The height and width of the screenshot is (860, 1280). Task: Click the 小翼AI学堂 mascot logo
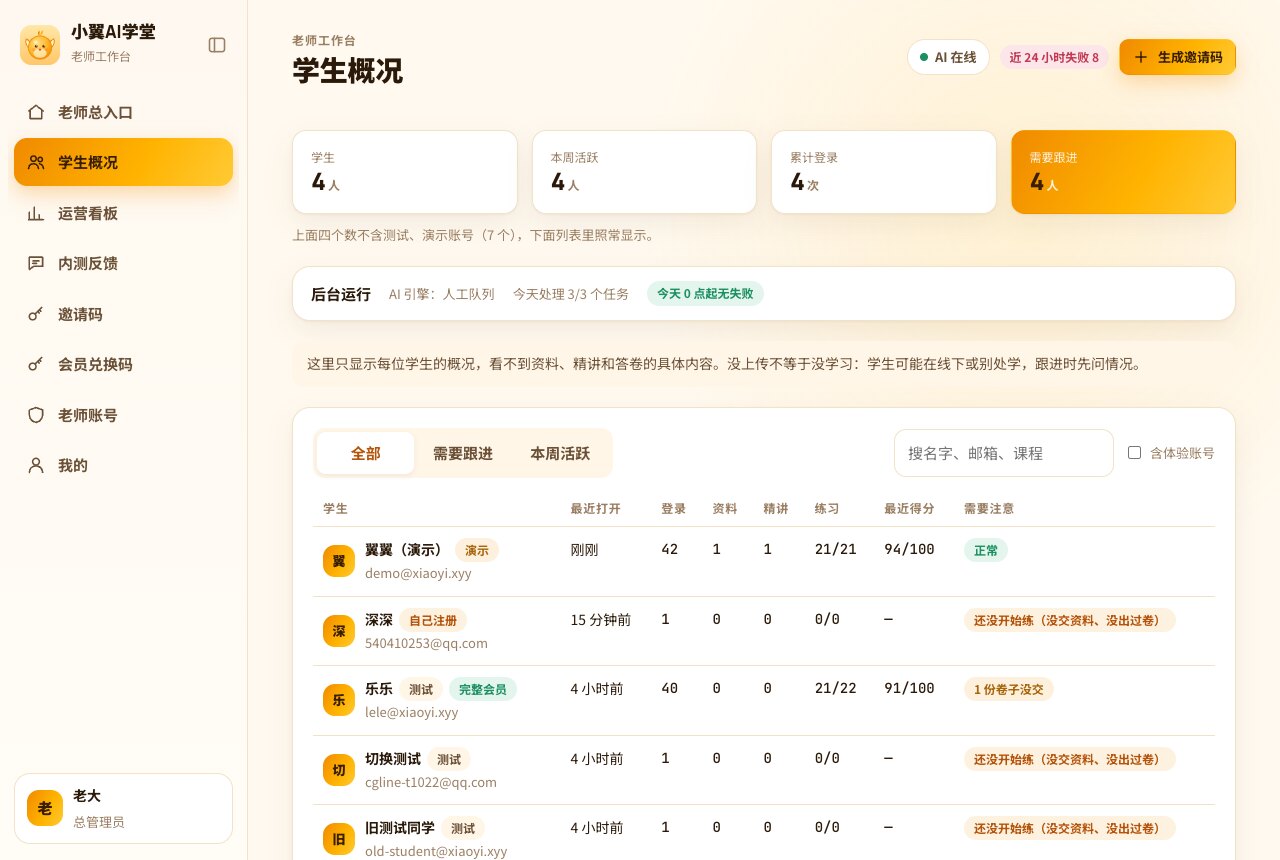pos(40,45)
